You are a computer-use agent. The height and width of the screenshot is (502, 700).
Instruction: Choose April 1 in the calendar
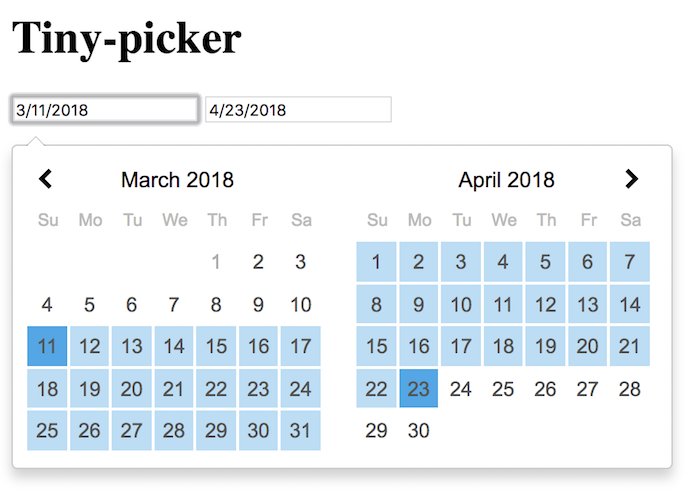[x=377, y=263]
